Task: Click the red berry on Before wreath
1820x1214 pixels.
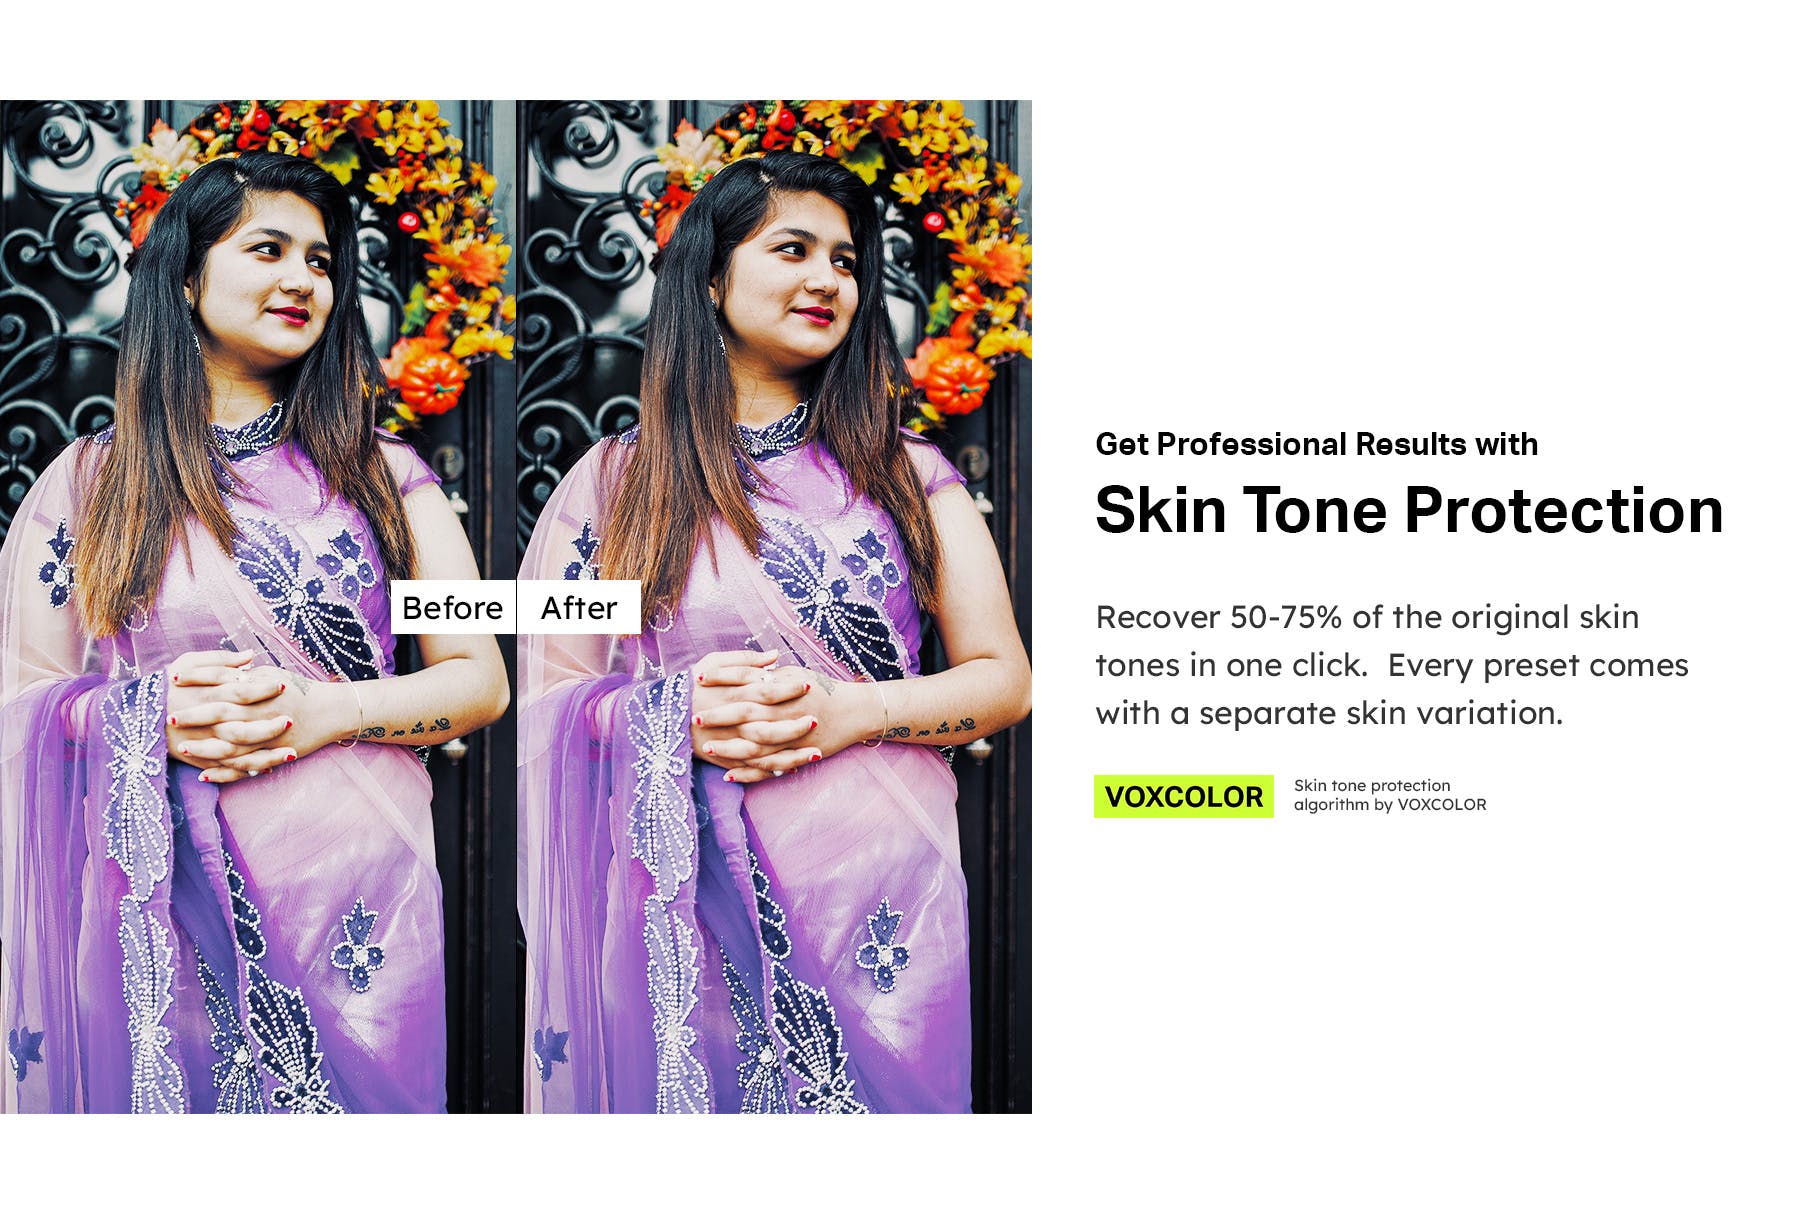Action: click(407, 221)
